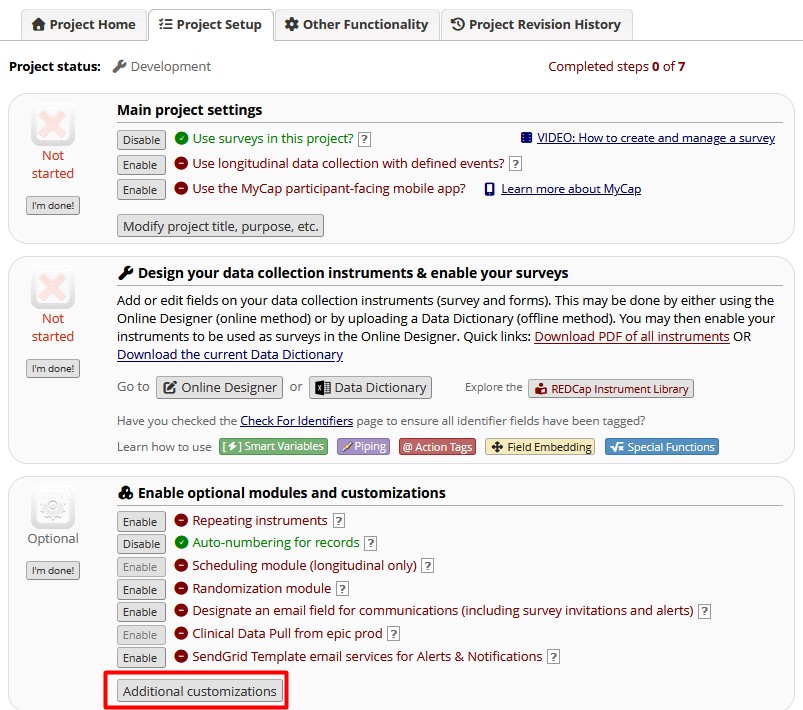Disable surveys in this project
This screenshot has width=803, height=710.
click(x=141, y=140)
